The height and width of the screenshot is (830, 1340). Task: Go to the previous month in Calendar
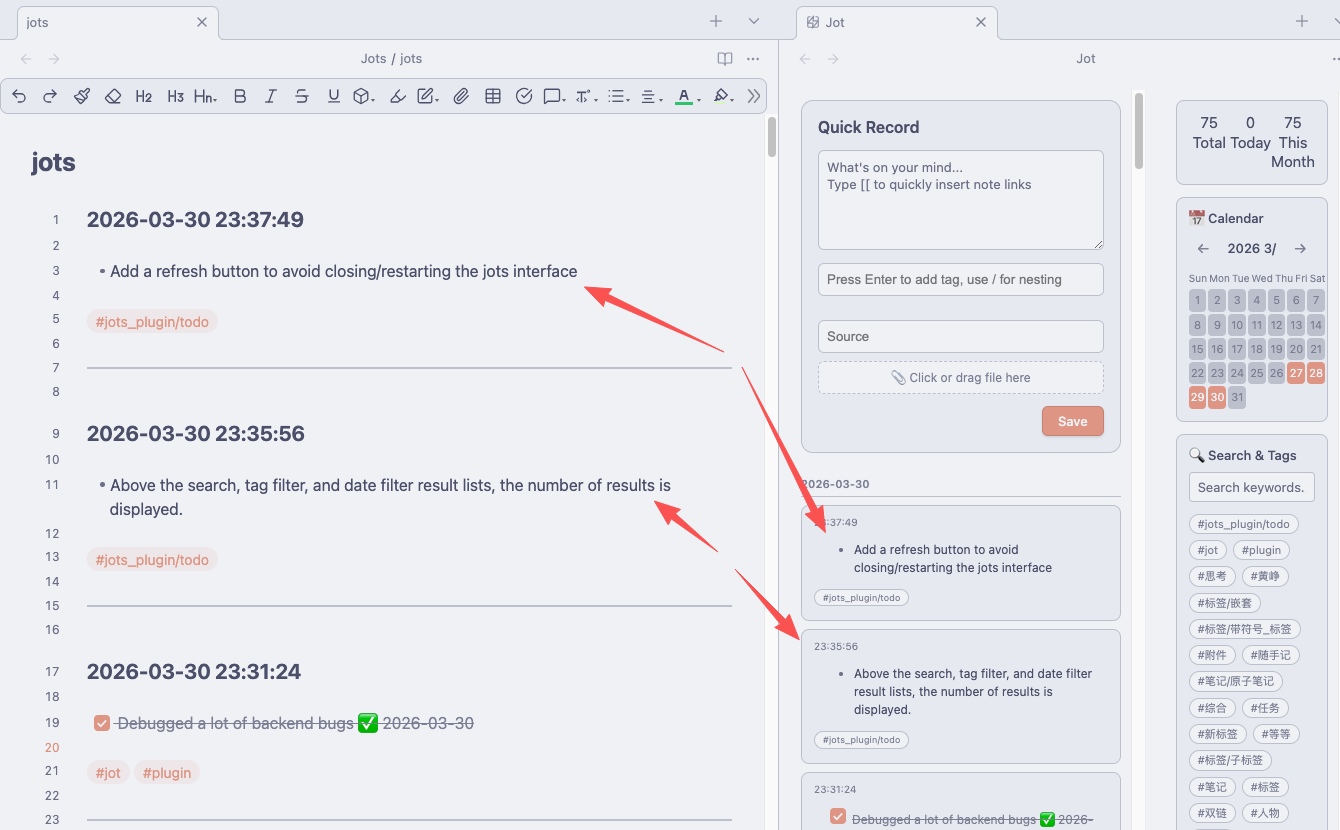(x=1203, y=248)
